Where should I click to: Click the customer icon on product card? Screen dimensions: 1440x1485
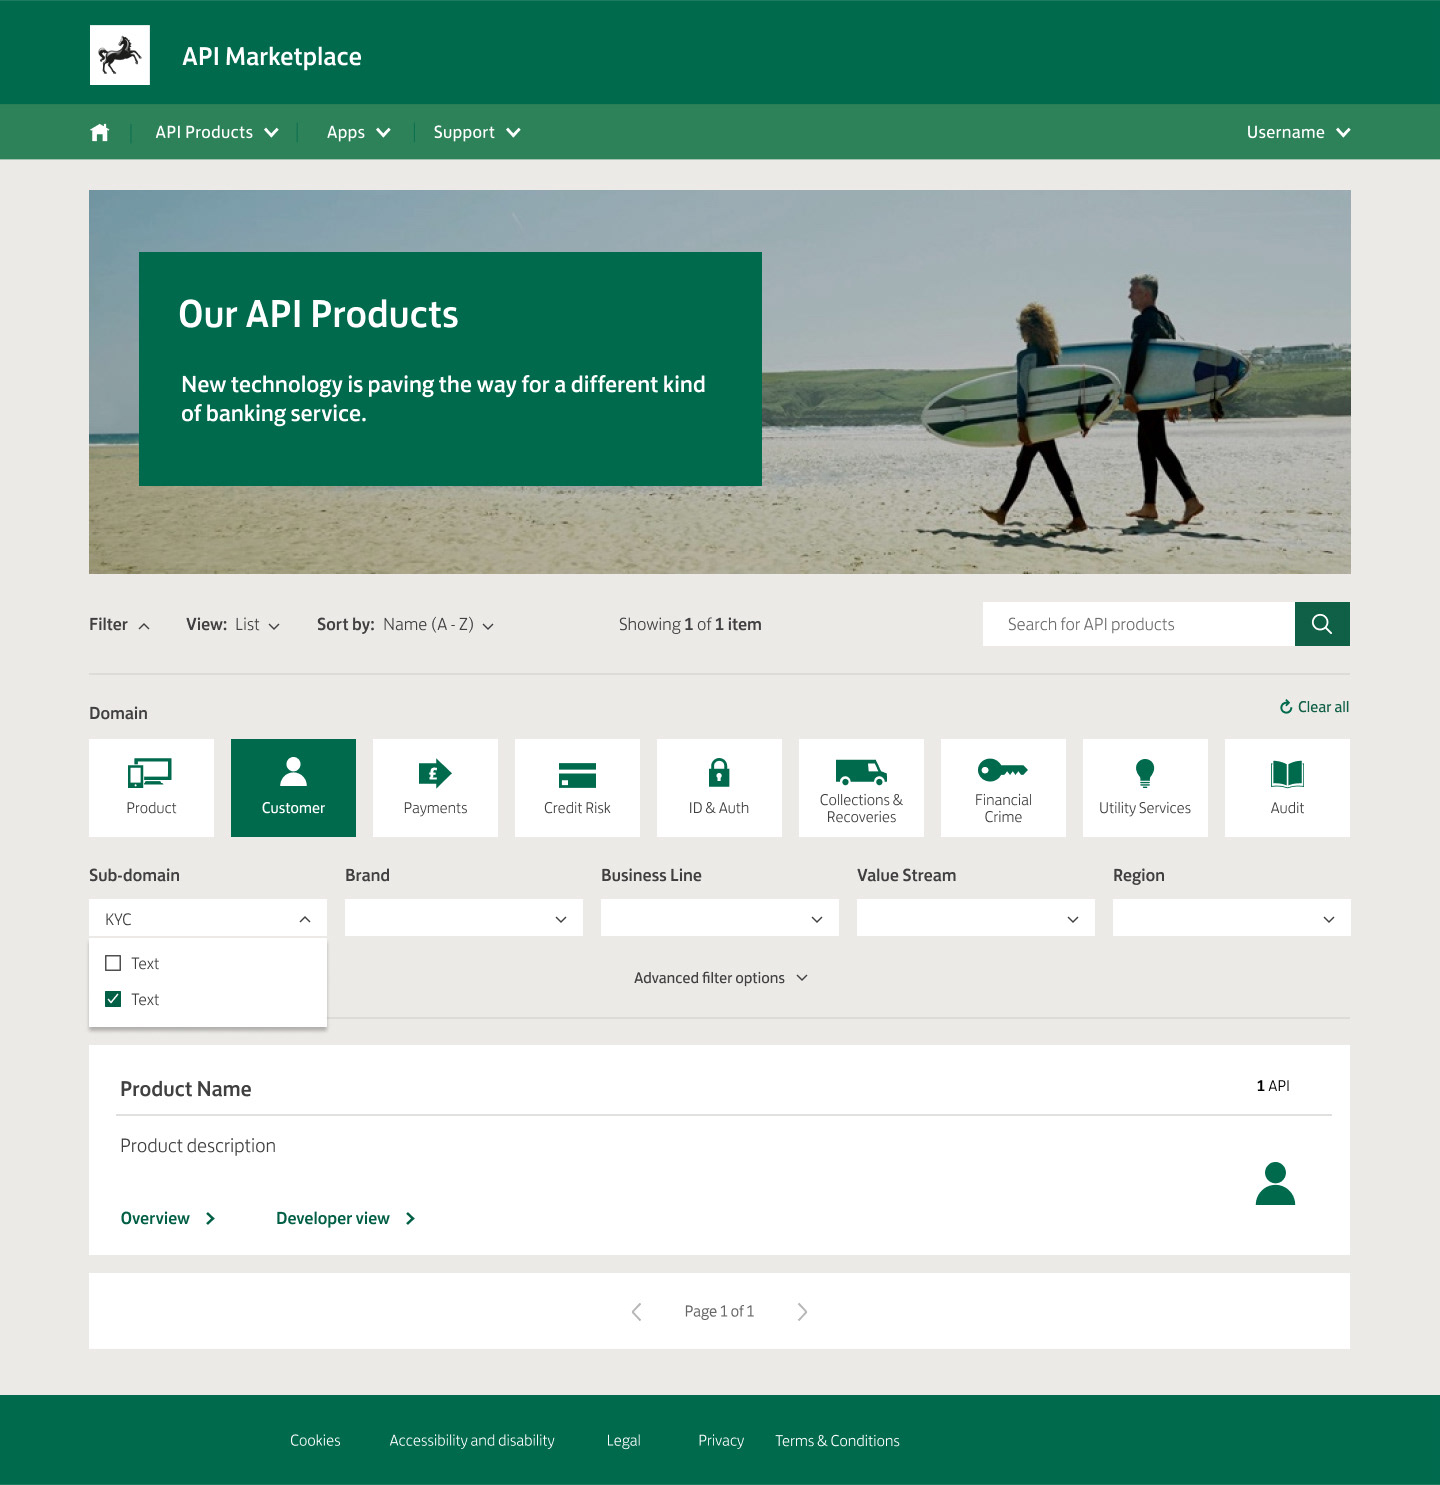pyautogui.click(x=1275, y=1184)
